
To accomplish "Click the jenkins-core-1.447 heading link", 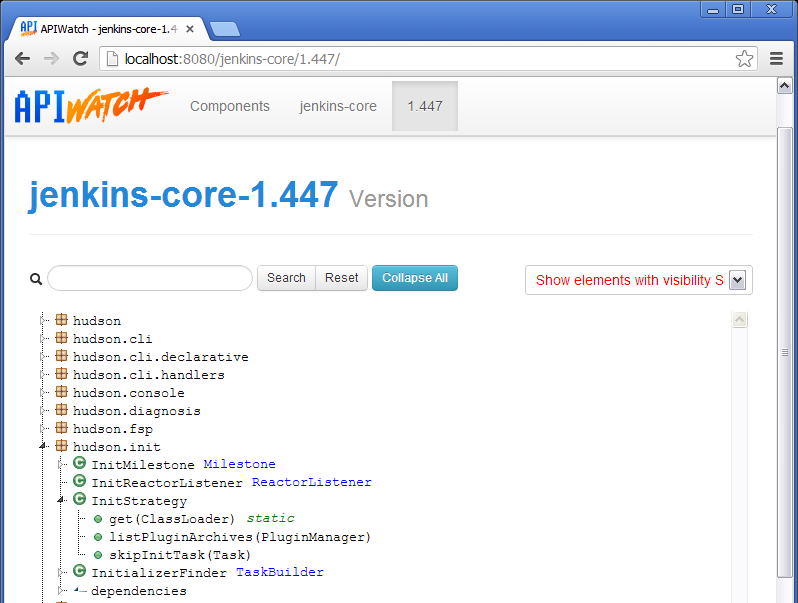I will [x=183, y=195].
